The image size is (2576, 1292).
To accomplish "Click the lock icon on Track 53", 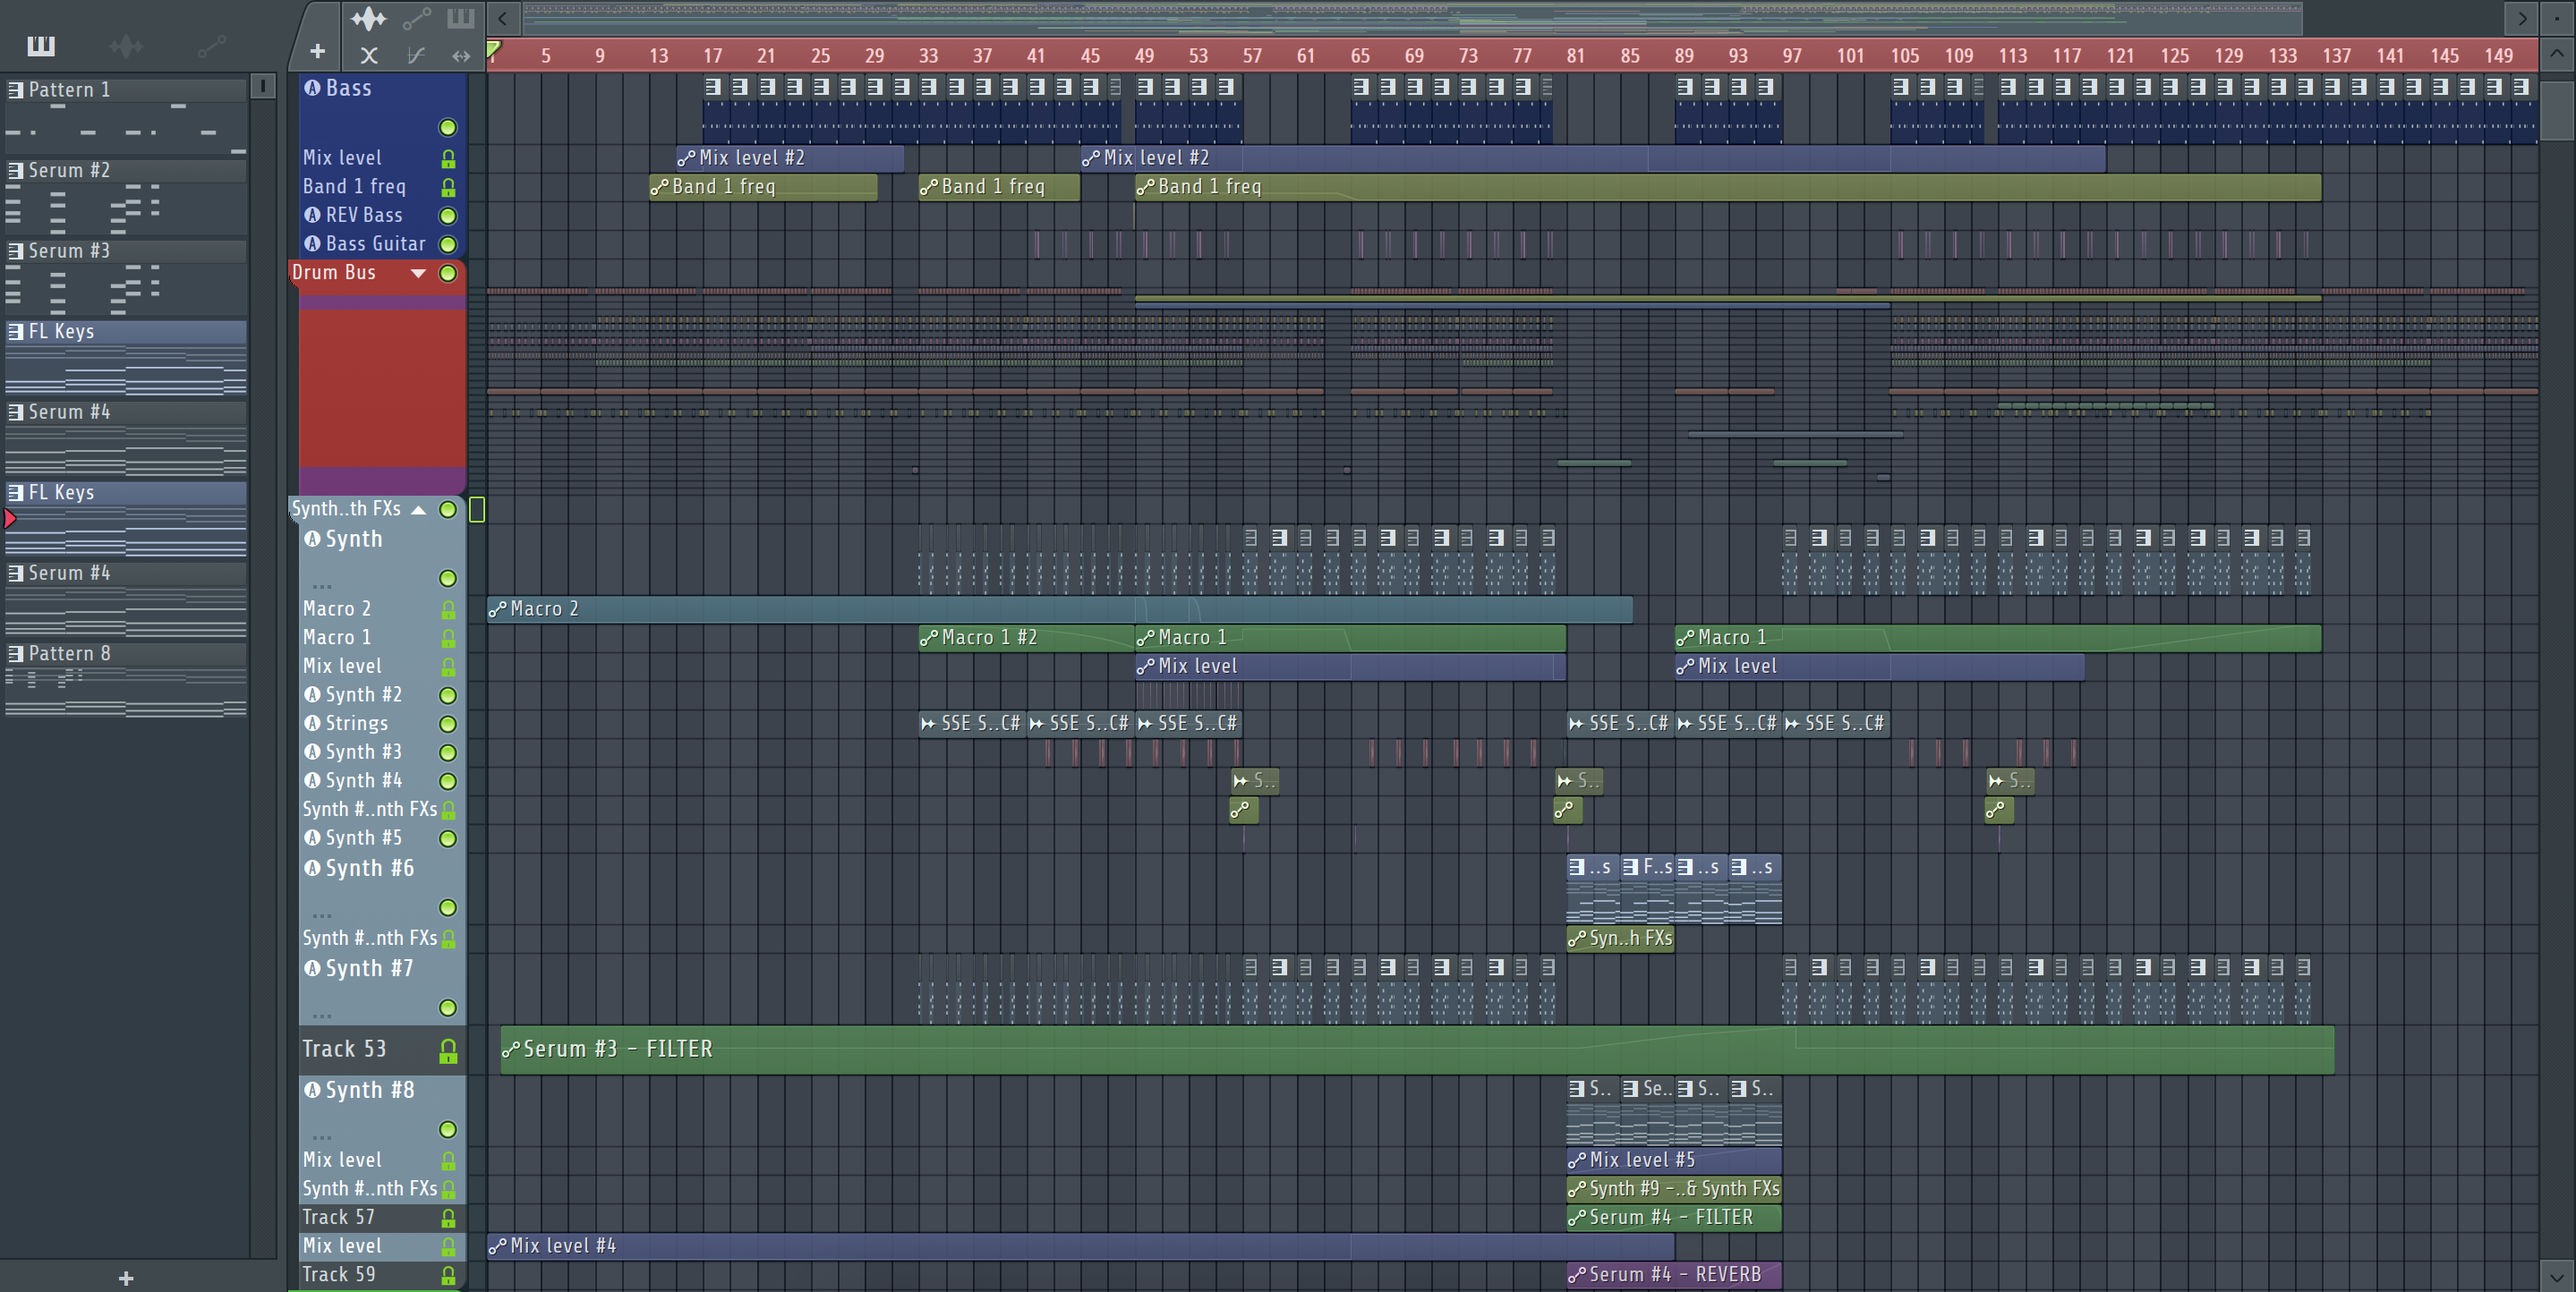I will [448, 1051].
